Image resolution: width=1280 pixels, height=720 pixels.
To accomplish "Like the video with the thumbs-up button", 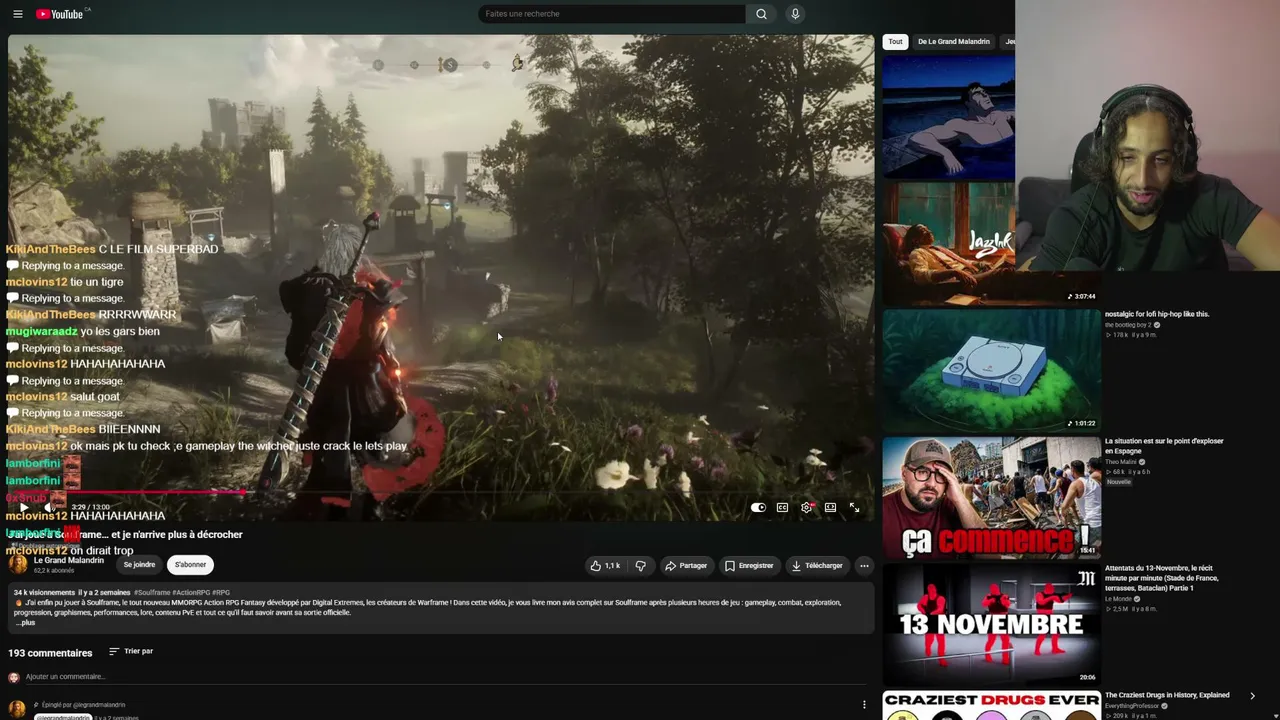I will pyautogui.click(x=605, y=566).
